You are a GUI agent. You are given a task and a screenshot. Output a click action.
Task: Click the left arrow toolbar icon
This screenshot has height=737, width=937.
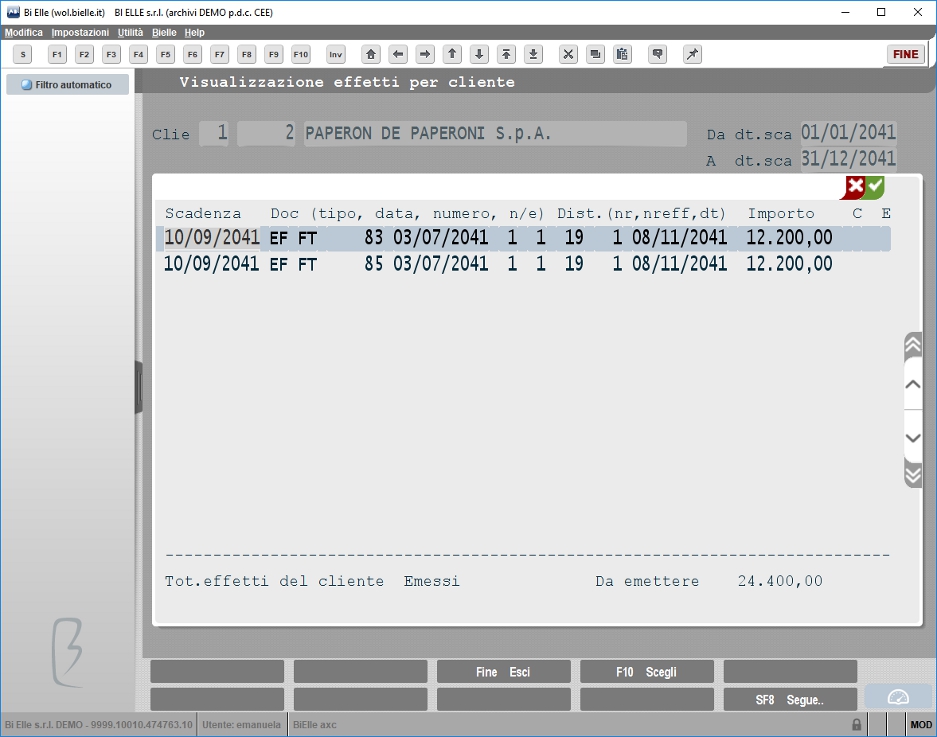click(397, 54)
